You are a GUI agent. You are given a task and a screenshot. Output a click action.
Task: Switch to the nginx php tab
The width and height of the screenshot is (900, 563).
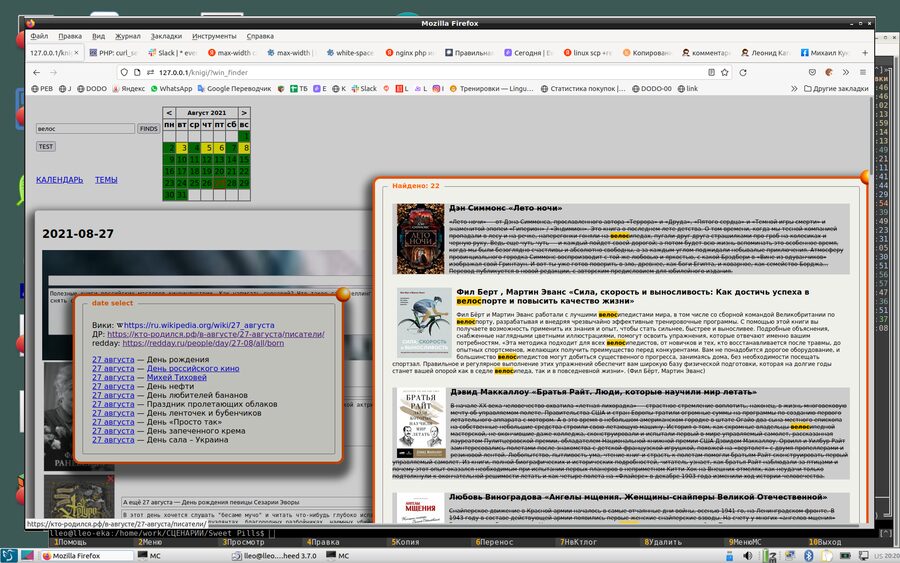coord(409,53)
